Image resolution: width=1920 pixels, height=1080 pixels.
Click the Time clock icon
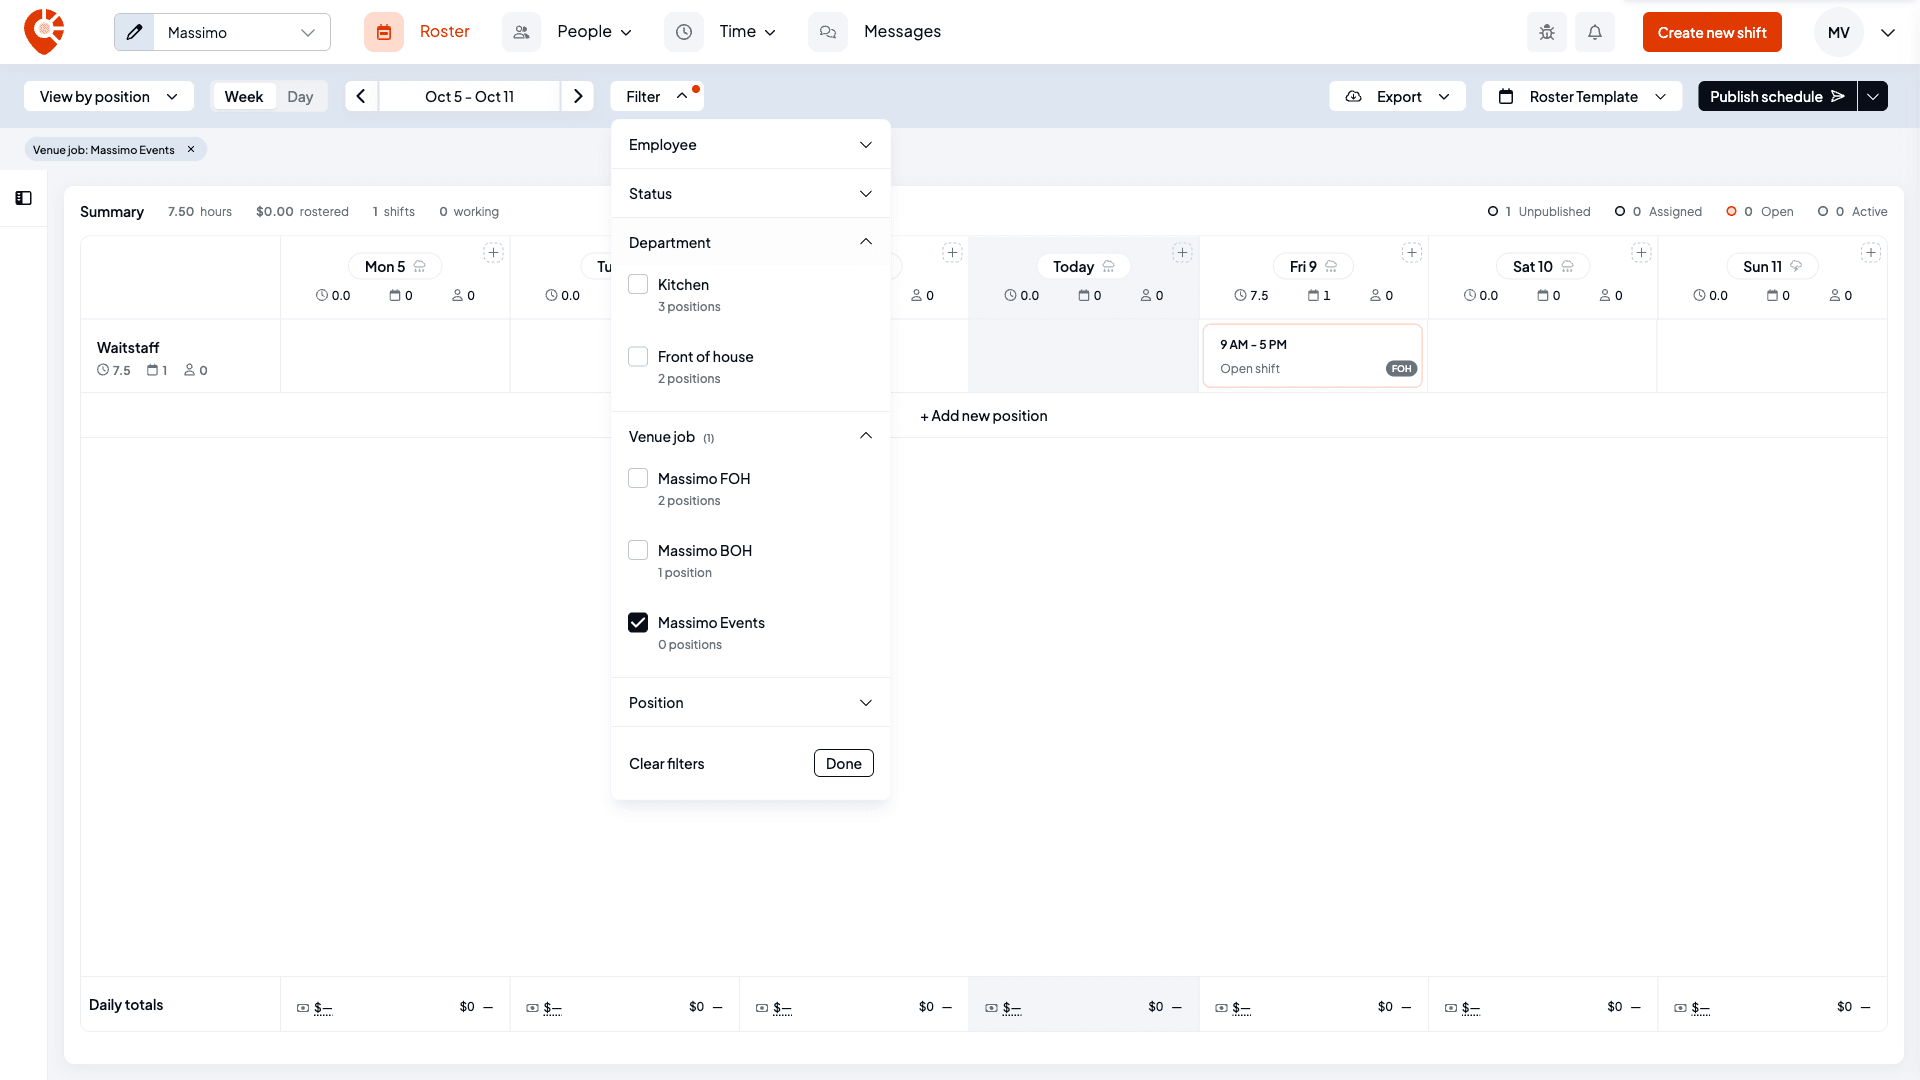click(x=684, y=32)
